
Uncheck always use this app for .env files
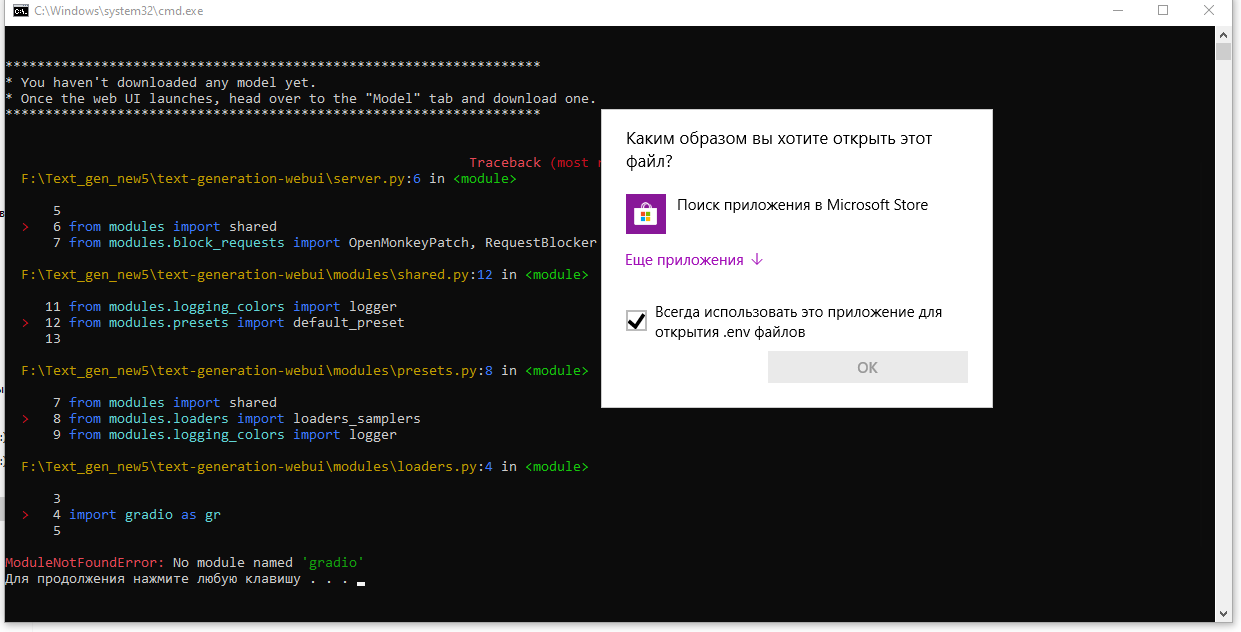[x=636, y=321]
